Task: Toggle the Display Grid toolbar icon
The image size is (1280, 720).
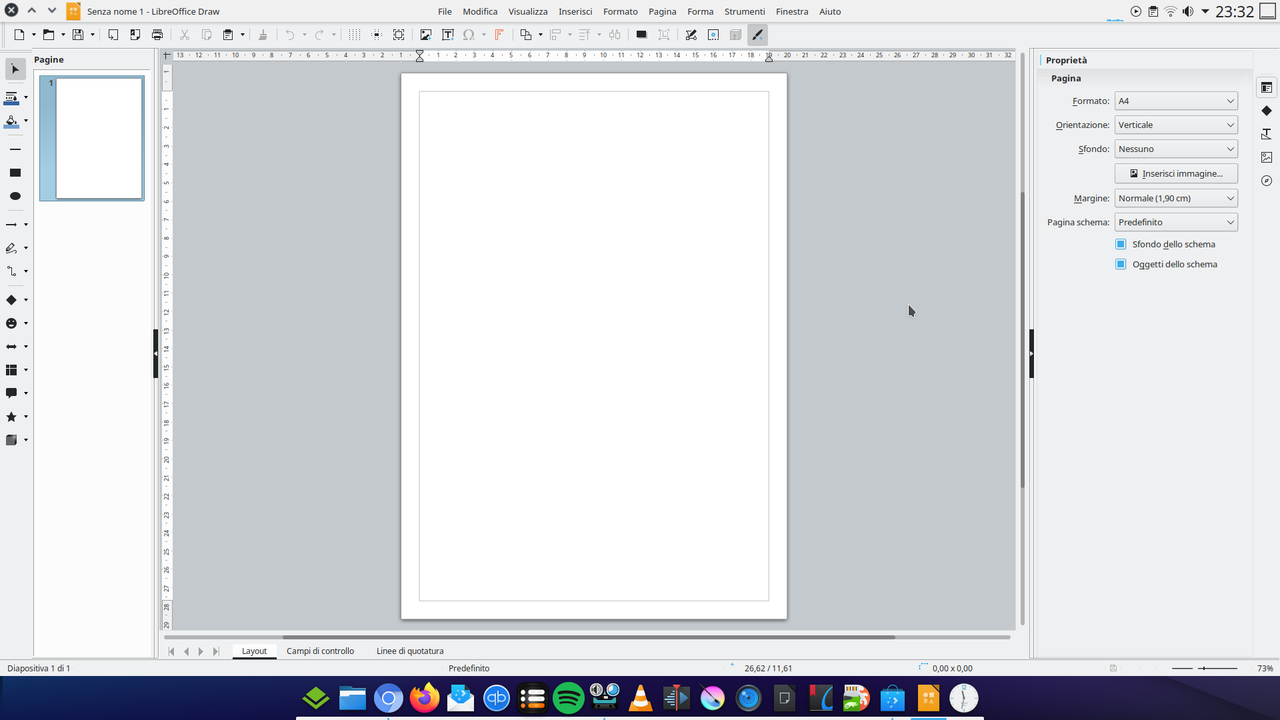Action: [354, 34]
